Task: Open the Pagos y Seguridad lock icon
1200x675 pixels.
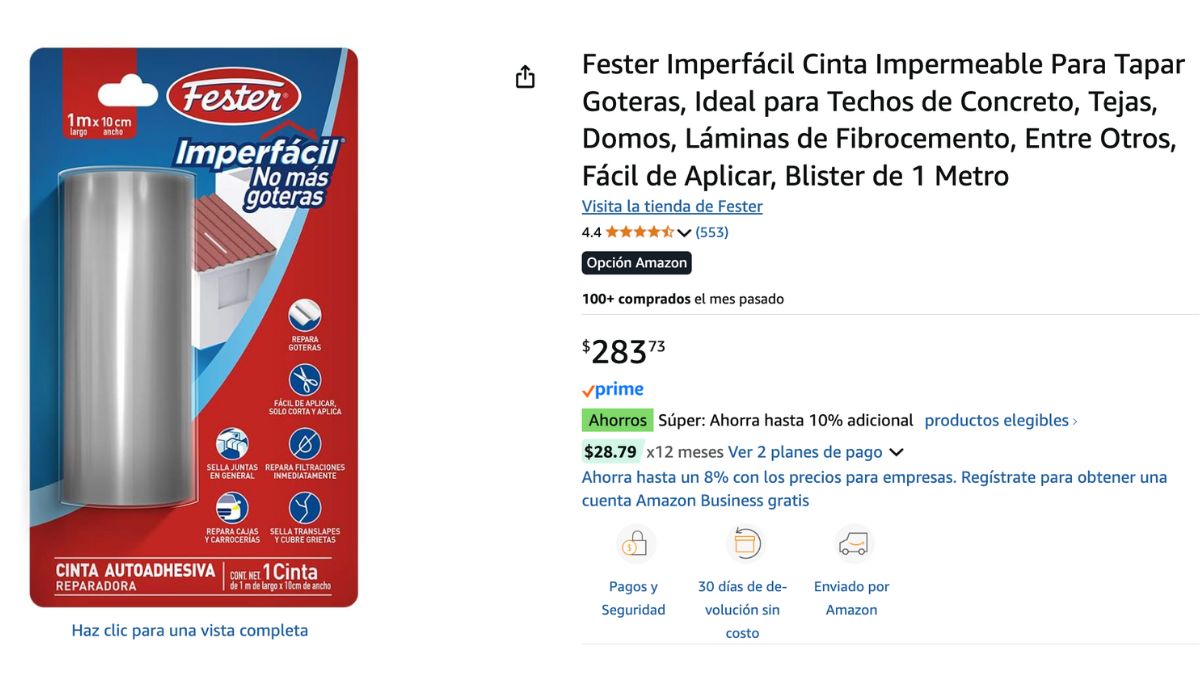Action: tap(634, 544)
